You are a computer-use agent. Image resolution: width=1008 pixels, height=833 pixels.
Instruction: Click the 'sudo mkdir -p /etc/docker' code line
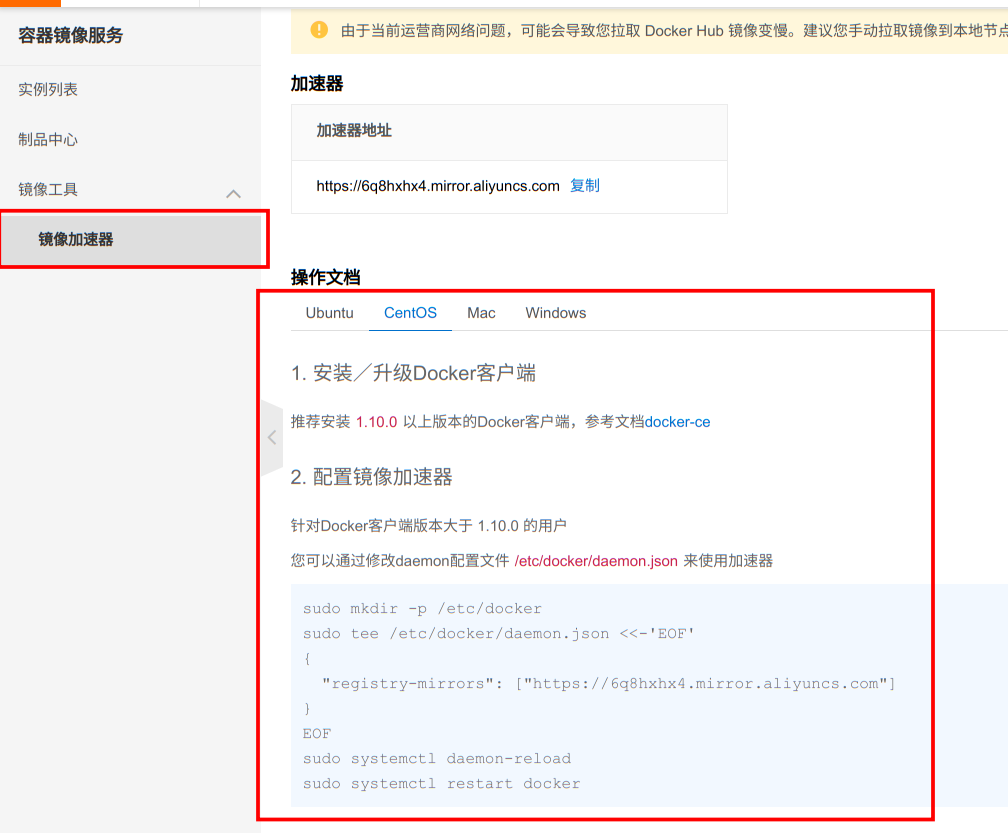(422, 608)
